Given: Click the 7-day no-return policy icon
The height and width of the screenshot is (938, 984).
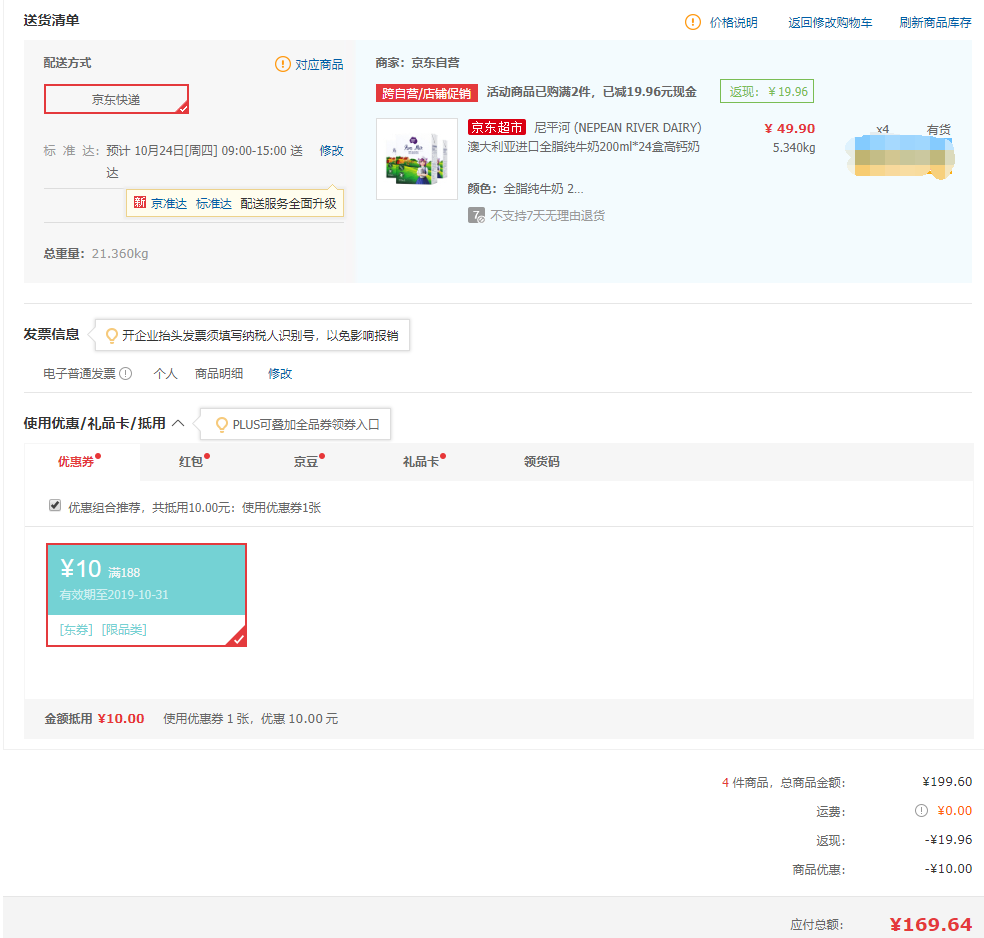Looking at the screenshot, I should 476,216.
